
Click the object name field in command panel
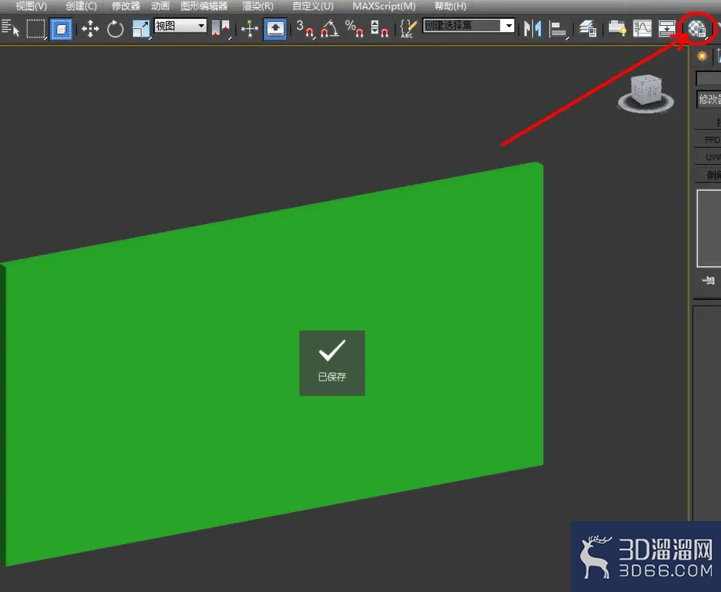tap(708, 78)
